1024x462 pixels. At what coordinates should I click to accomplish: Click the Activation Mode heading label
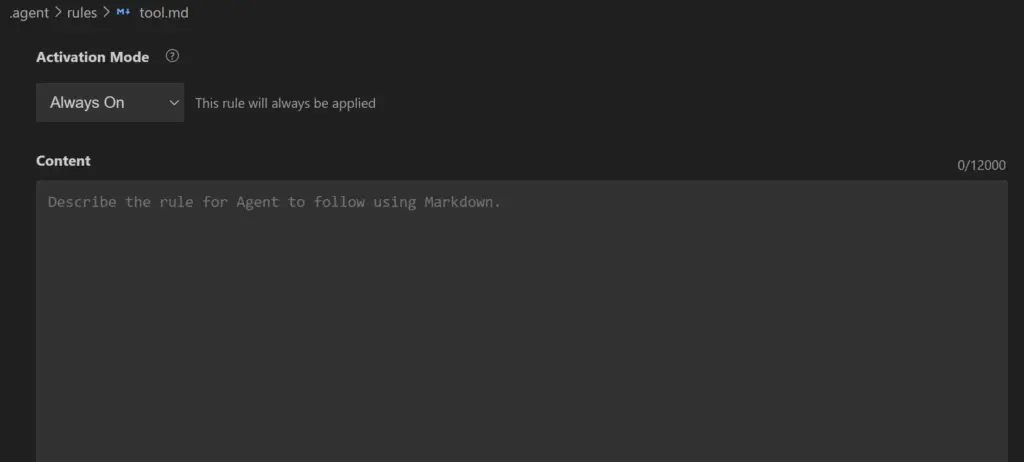click(x=92, y=57)
